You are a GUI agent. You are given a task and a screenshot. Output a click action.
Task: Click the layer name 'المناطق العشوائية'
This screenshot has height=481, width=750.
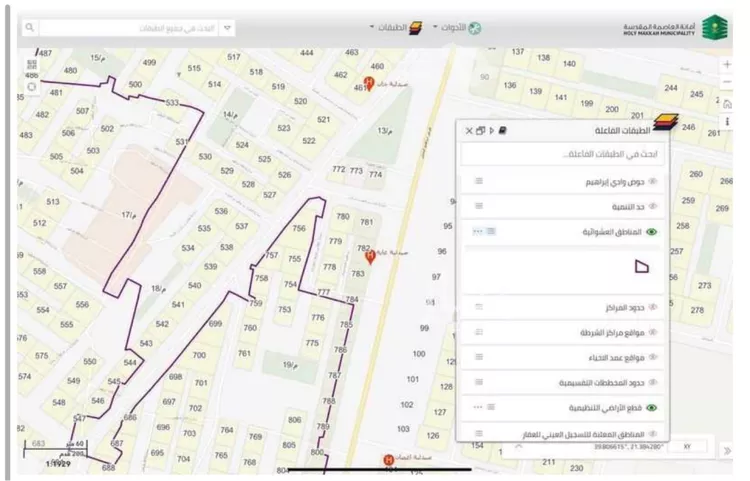click(x=612, y=232)
